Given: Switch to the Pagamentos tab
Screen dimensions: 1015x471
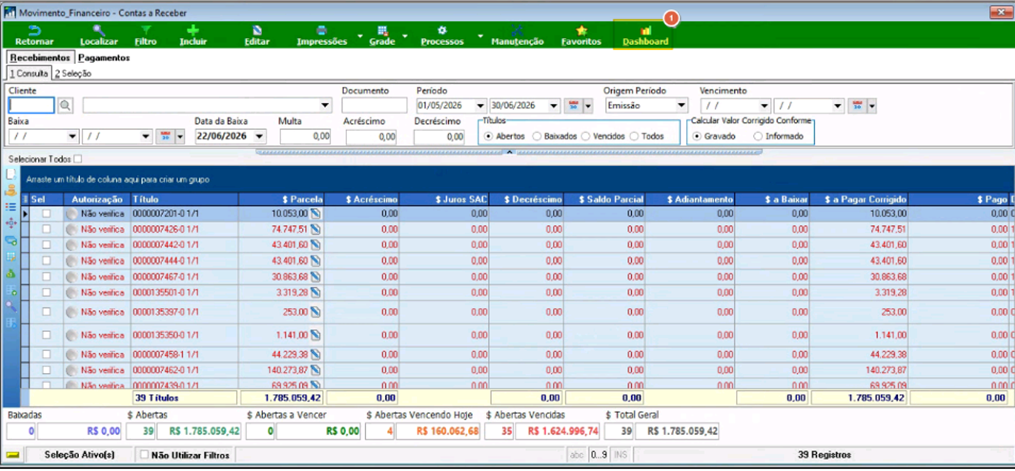Looking at the screenshot, I should click(x=104, y=58).
